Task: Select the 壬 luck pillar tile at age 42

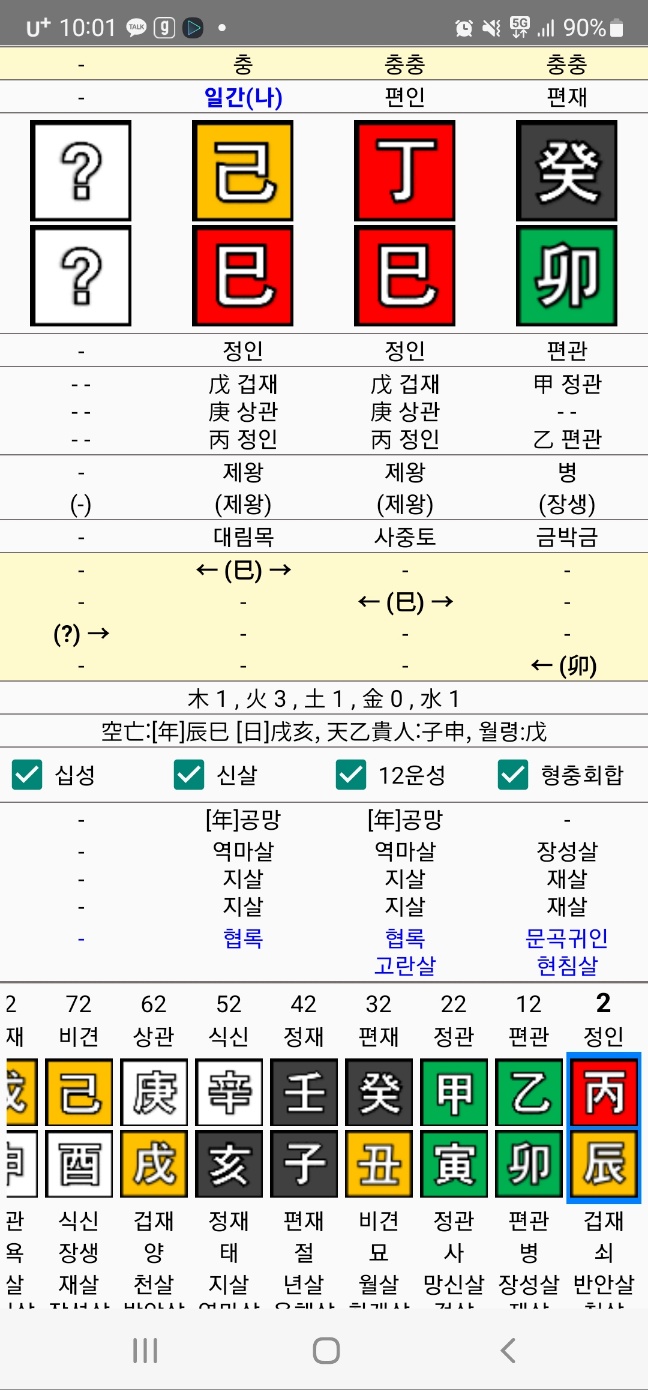Action: [x=304, y=1092]
